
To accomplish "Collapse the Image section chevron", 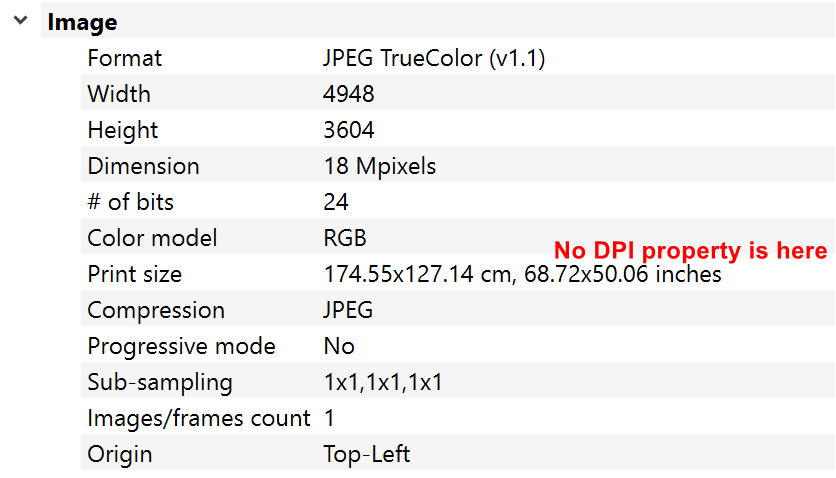I will click(x=21, y=21).
